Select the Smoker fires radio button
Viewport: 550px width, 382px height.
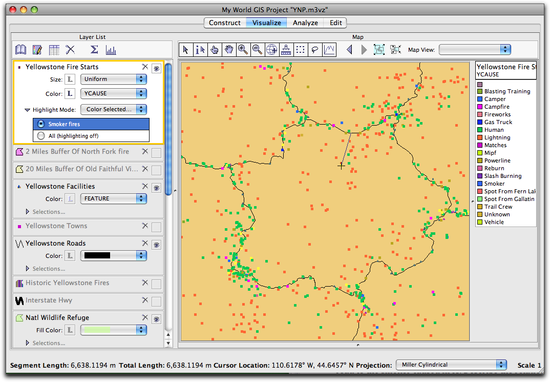(41, 124)
